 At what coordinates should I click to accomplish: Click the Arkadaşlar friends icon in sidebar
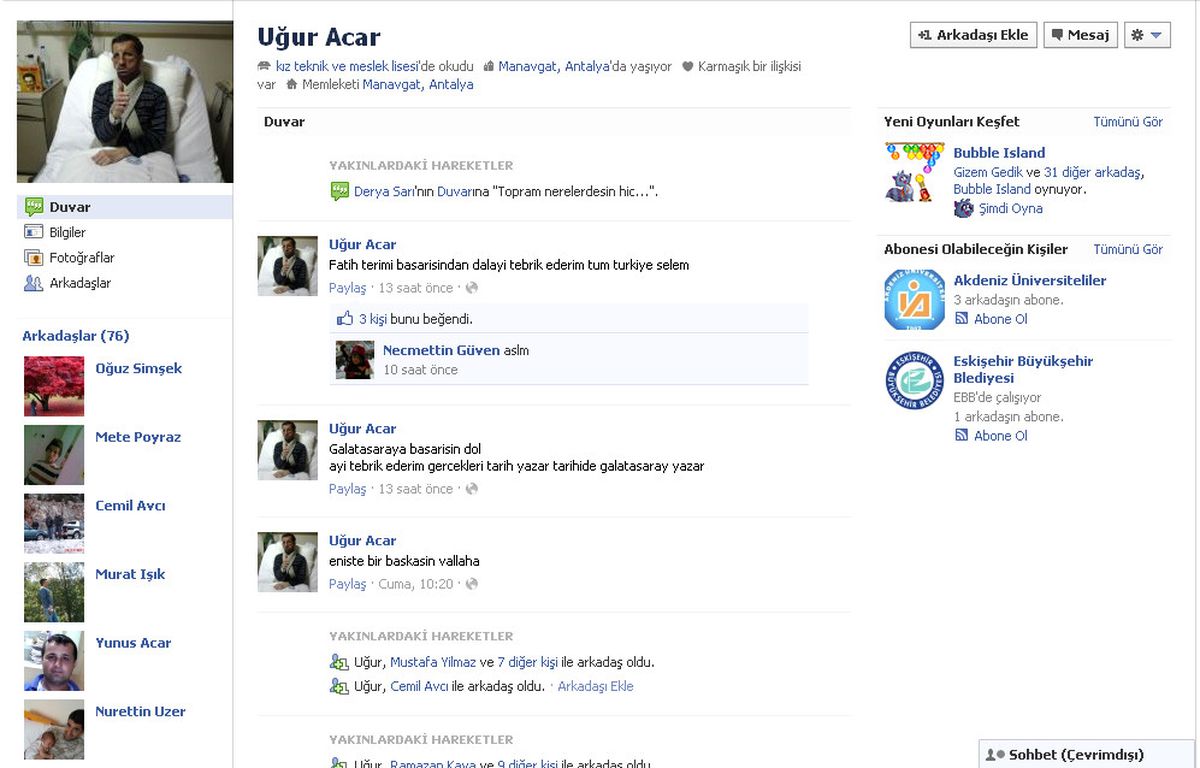[x=33, y=283]
